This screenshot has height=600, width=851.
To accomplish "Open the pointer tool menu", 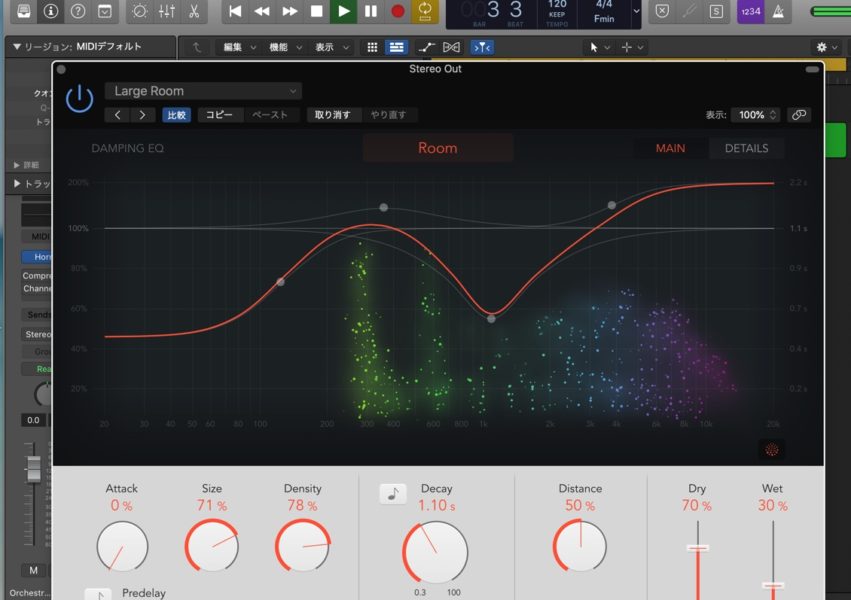I will click(x=599, y=48).
